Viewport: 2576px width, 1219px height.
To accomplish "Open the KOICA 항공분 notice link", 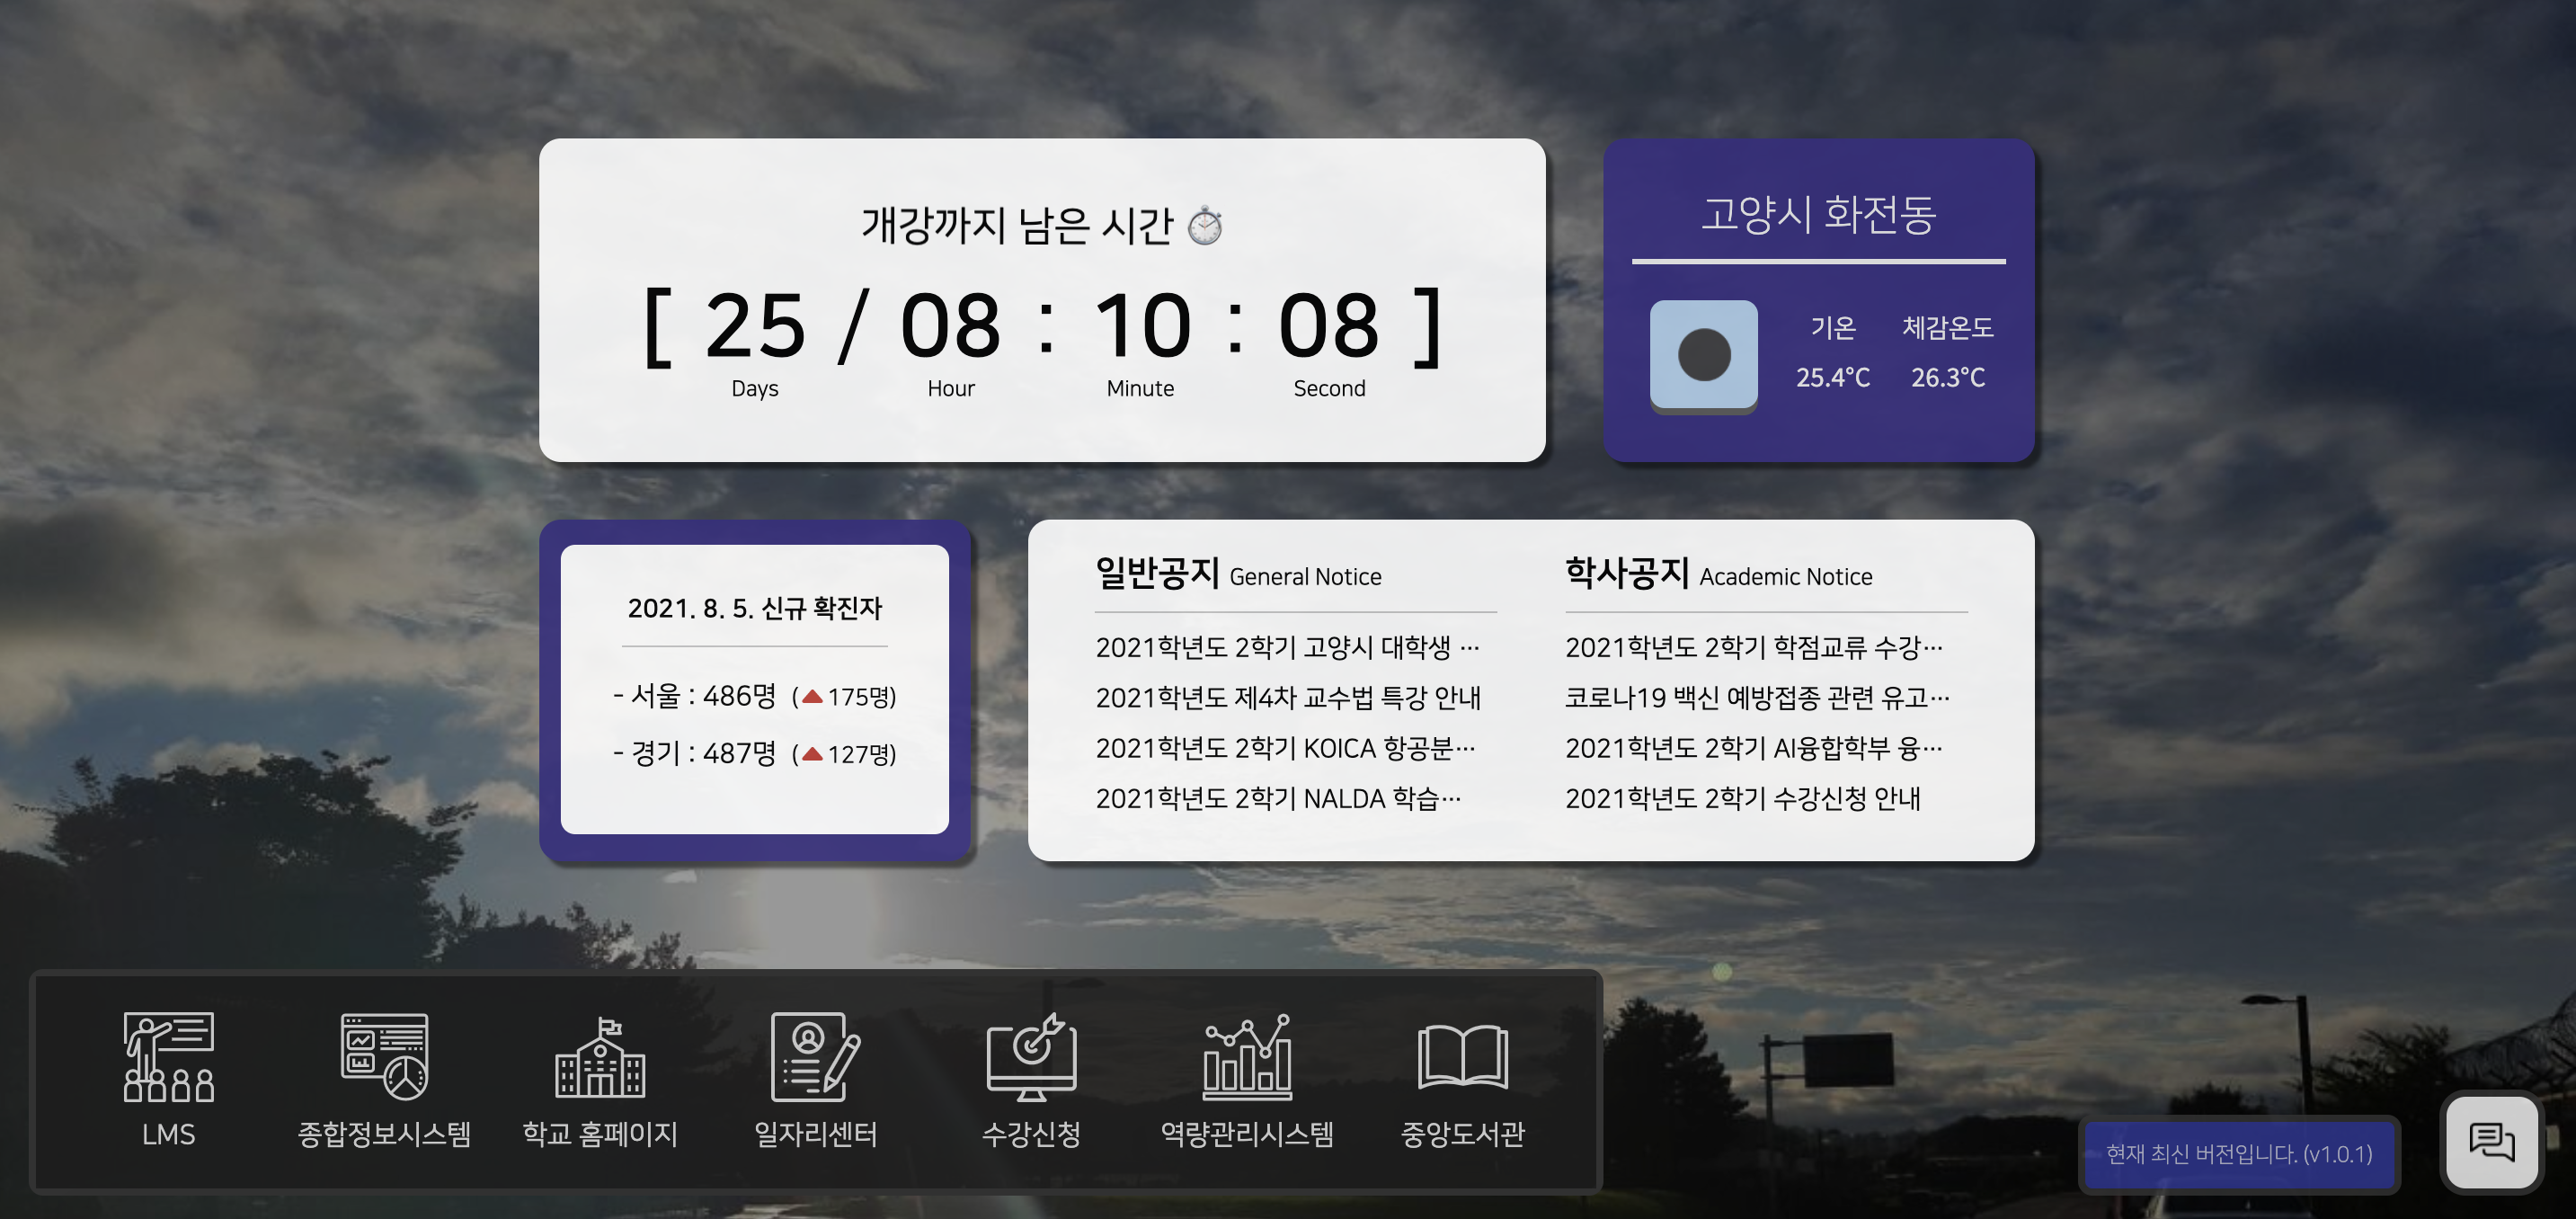I will tap(1284, 747).
